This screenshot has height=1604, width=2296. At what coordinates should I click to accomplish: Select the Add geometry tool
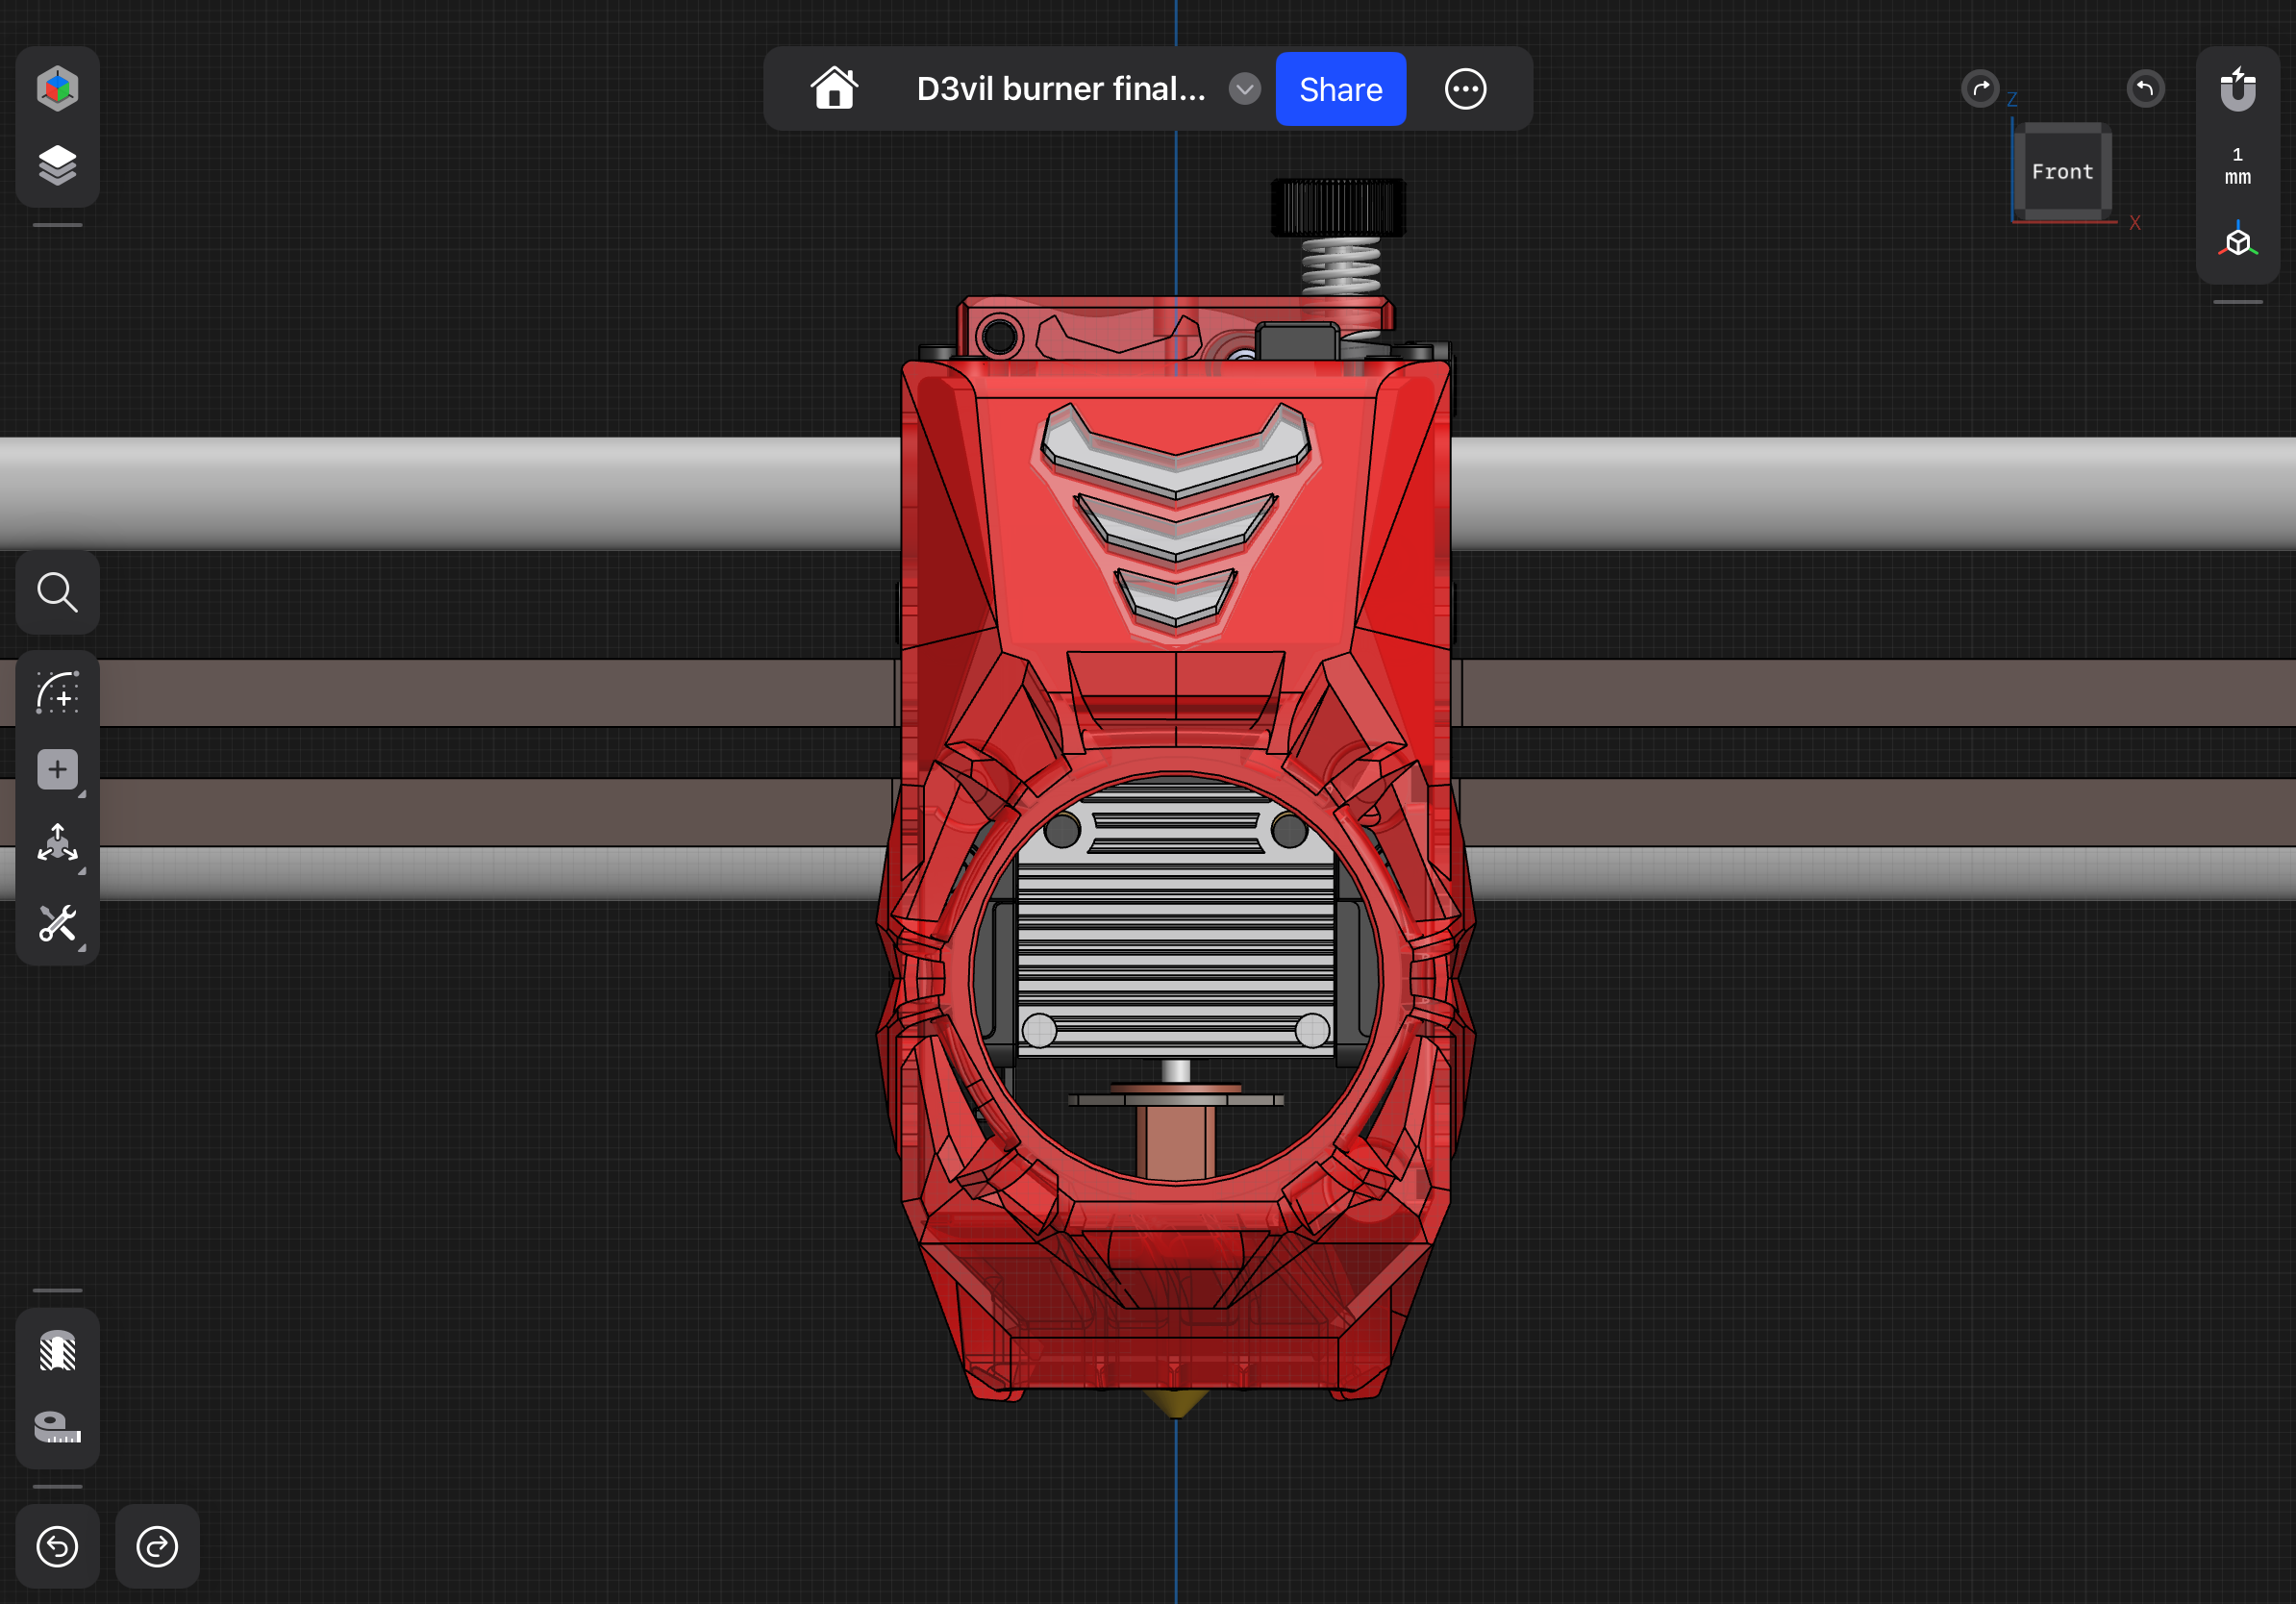click(57, 768)
